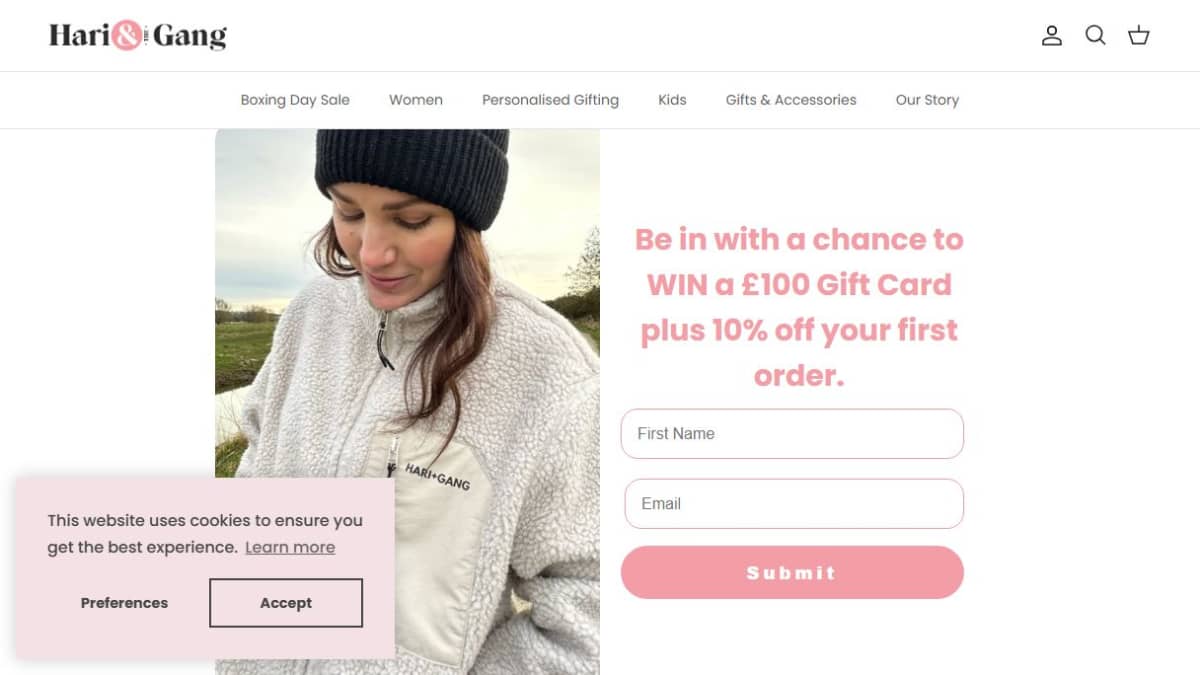
Task: Open the account profile icon
Action: coord(1051,36)
